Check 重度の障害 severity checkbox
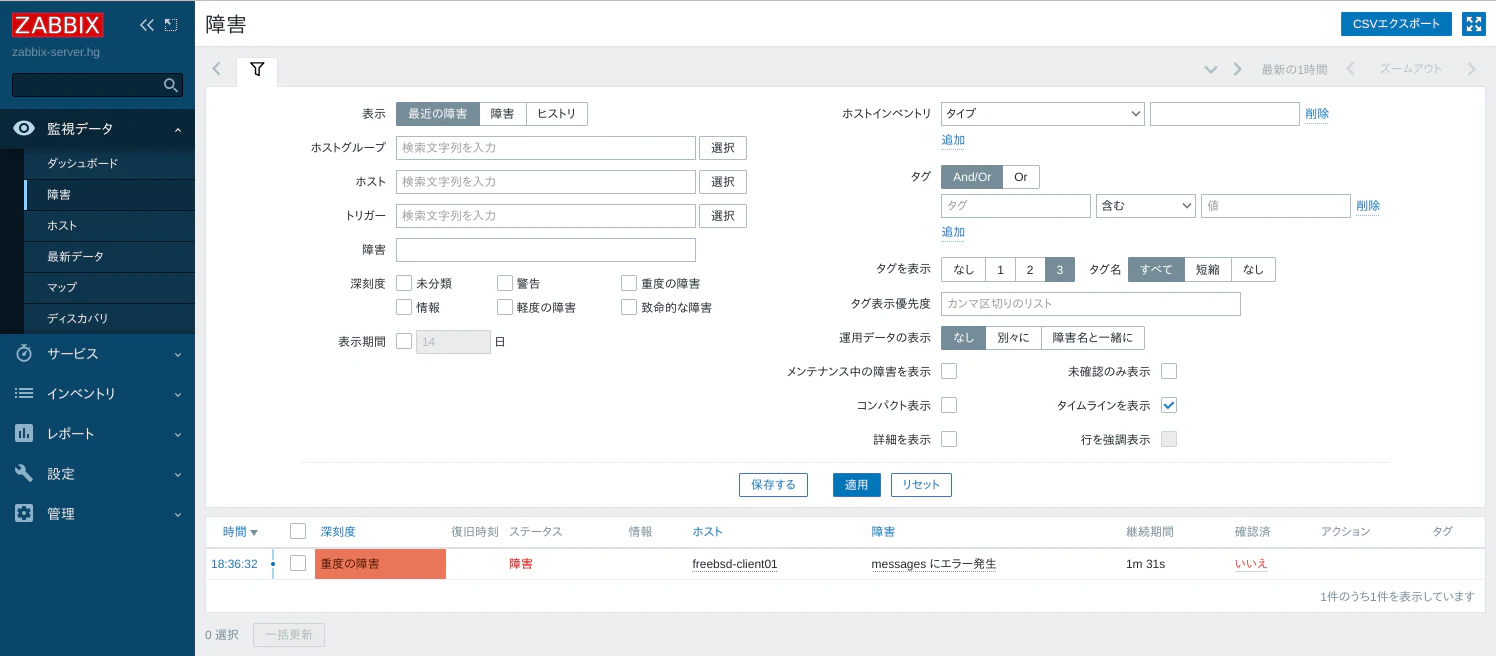 629,283
